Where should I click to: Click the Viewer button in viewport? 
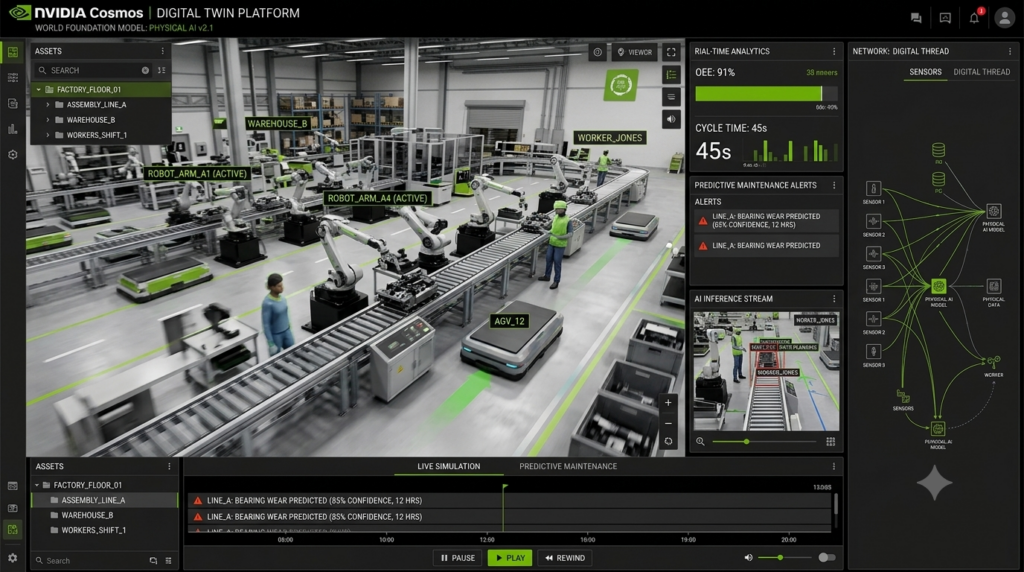[635, 52]
